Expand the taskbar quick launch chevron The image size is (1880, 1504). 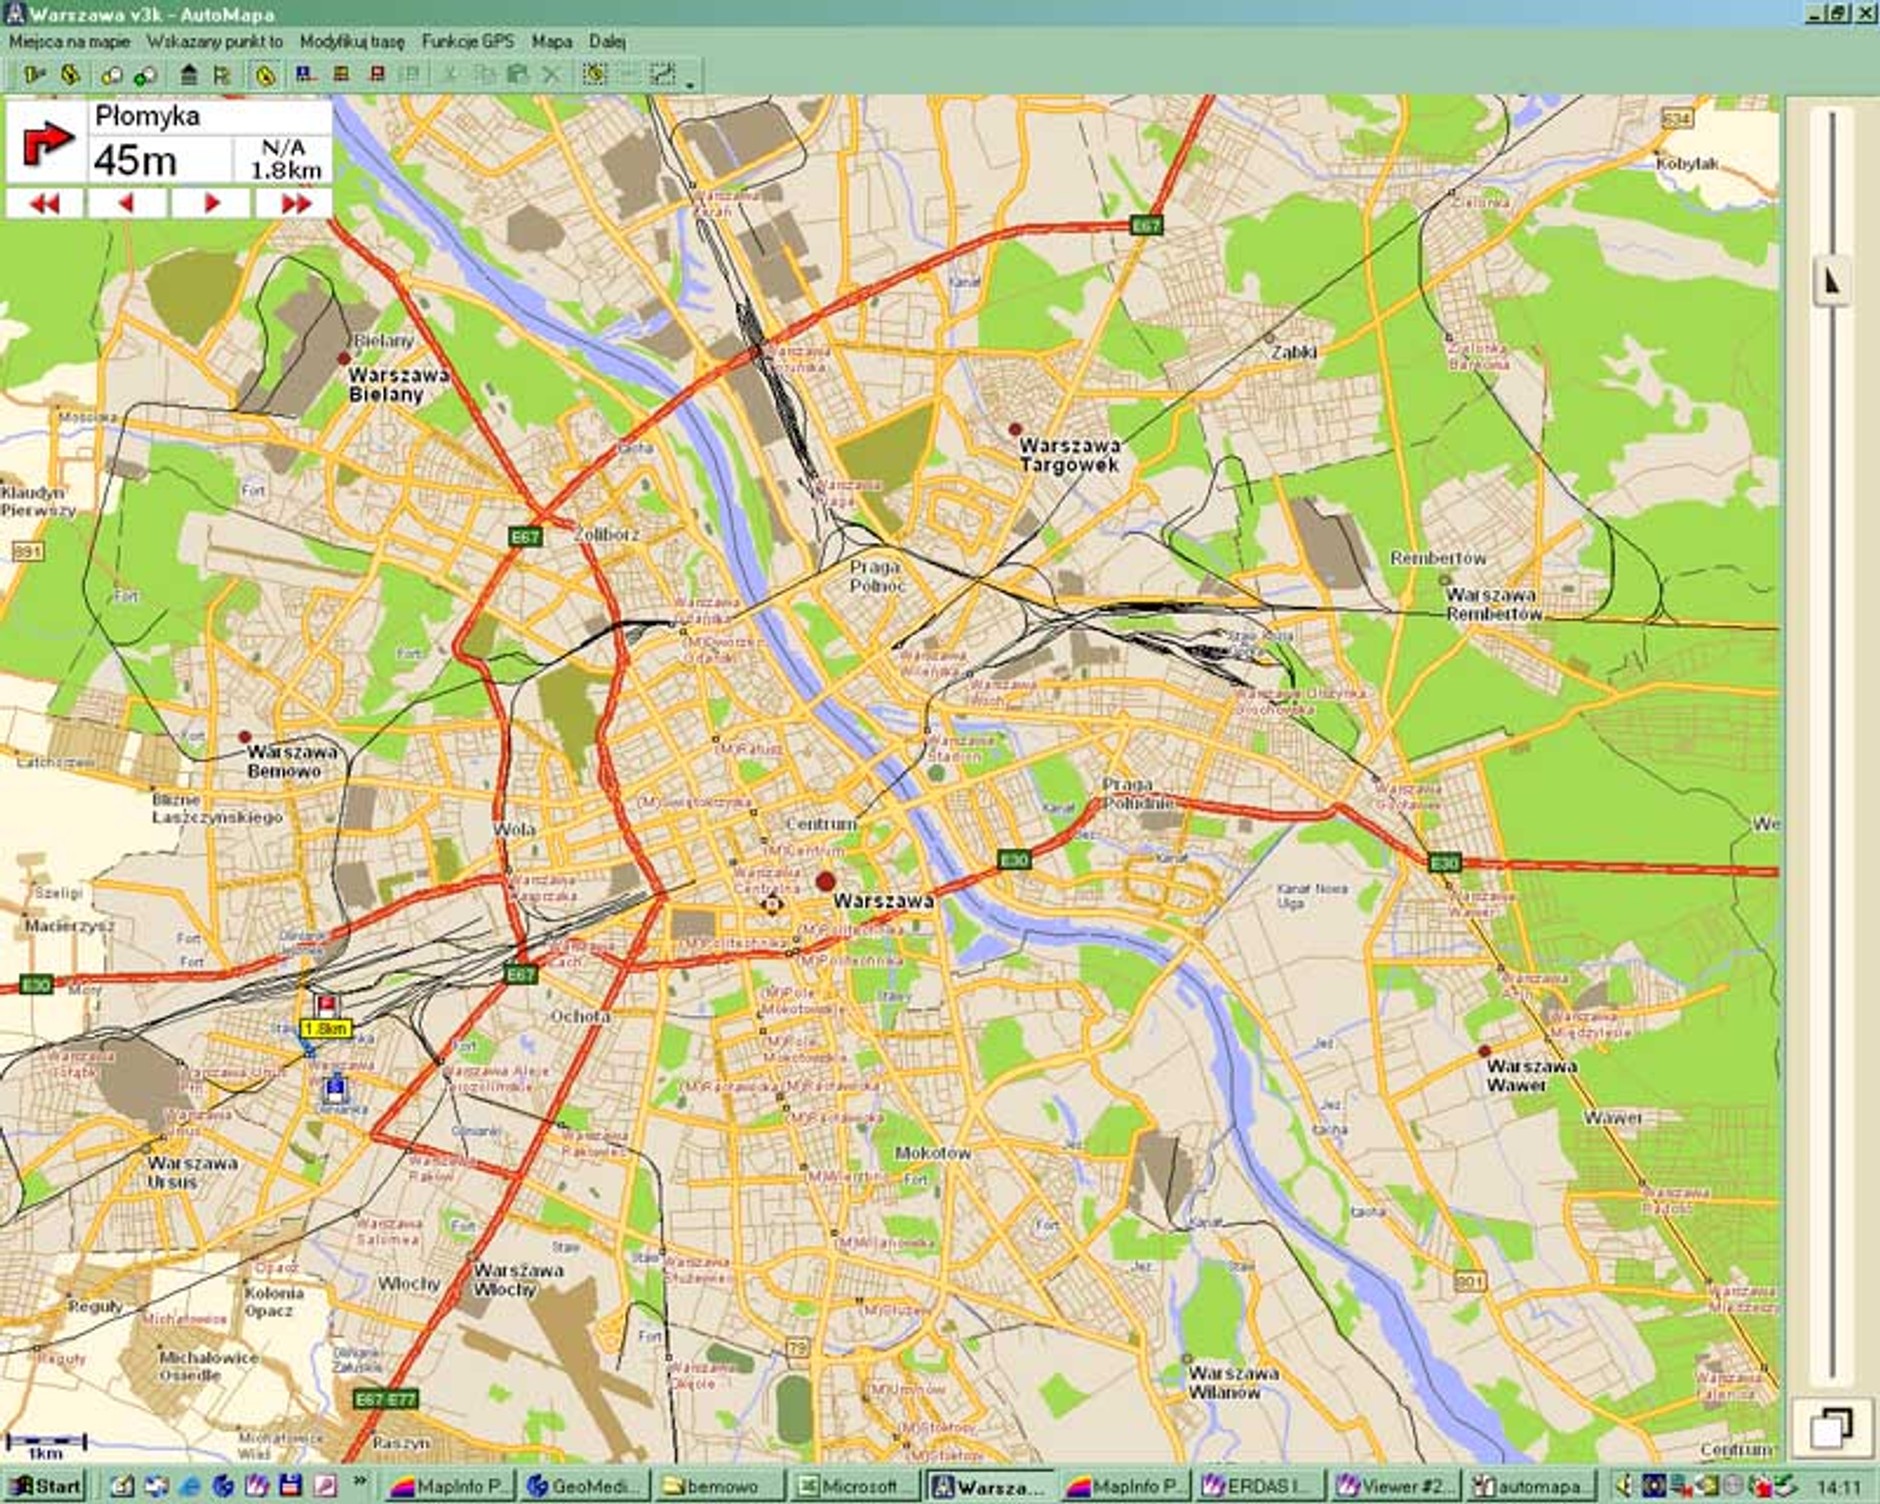pos(360,1481)
